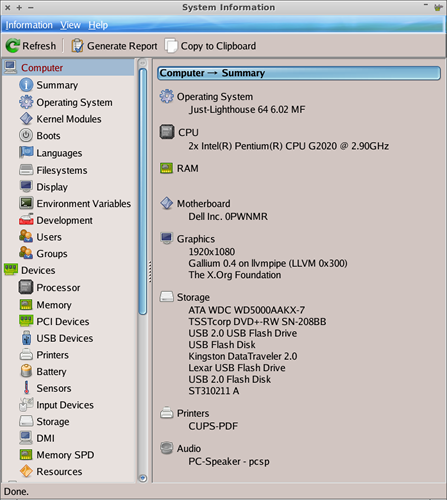
Task: Click the Audio heading in summary
Action: pyautogui.click(x=189, y=448)
